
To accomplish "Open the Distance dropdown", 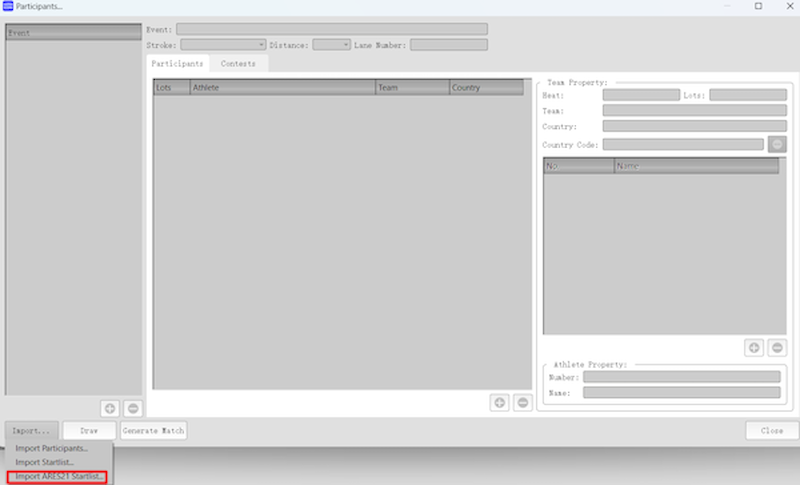I will click(x=331, y=45).
